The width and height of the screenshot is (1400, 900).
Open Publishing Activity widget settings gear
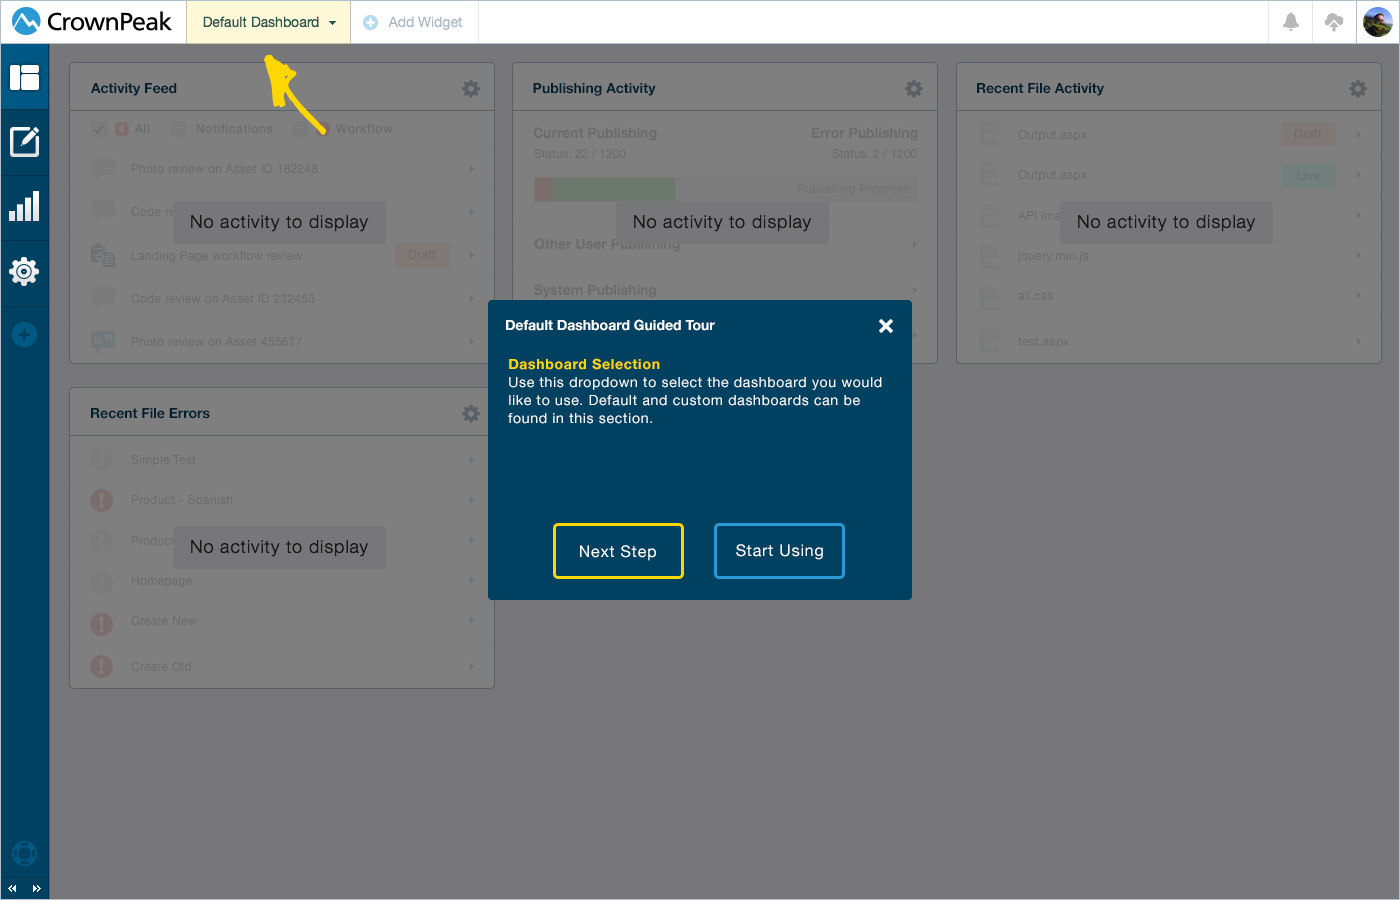pyautogui.click(x=914, y=89)
